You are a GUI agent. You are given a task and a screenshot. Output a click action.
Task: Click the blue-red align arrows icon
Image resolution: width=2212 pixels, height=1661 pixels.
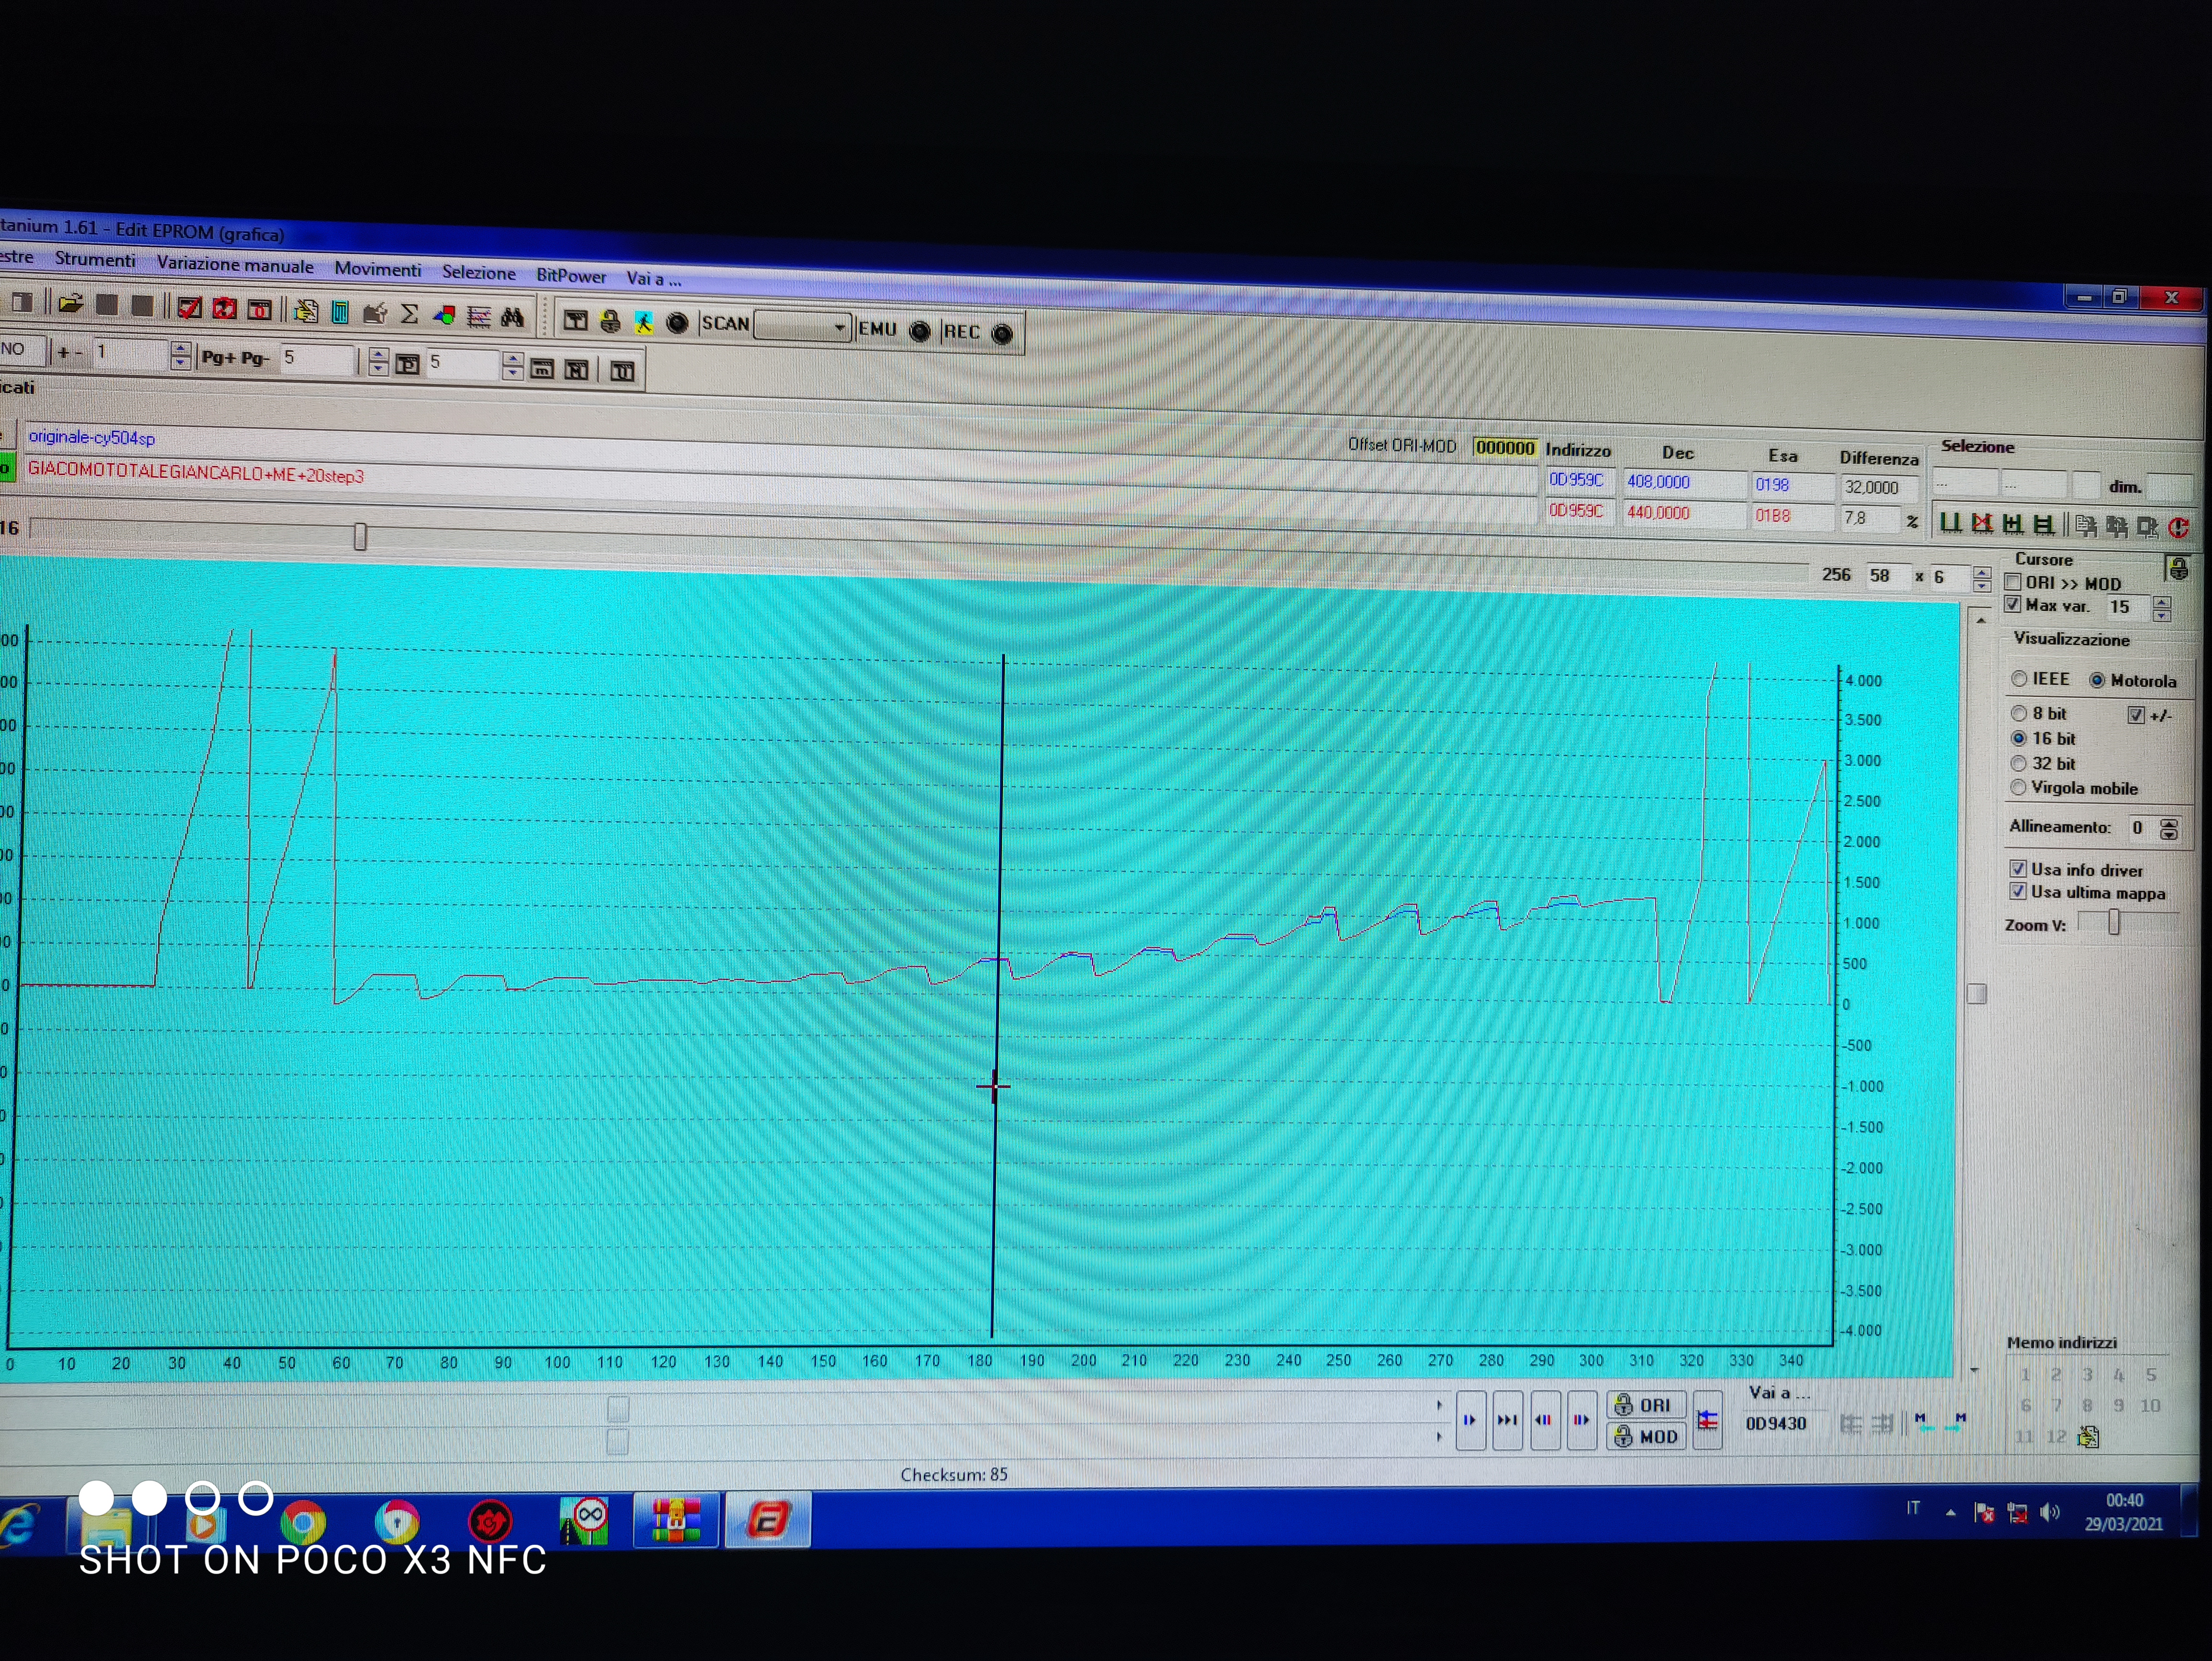pos(1708,1419)
